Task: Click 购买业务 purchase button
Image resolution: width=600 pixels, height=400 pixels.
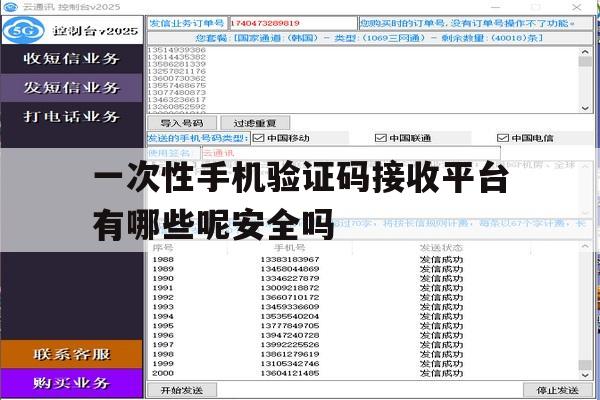Action: [x=72, y=383]
